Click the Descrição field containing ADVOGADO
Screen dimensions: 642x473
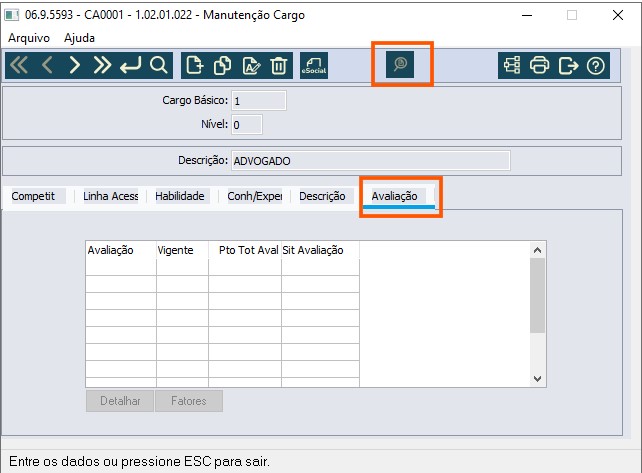tap(371, 161)
